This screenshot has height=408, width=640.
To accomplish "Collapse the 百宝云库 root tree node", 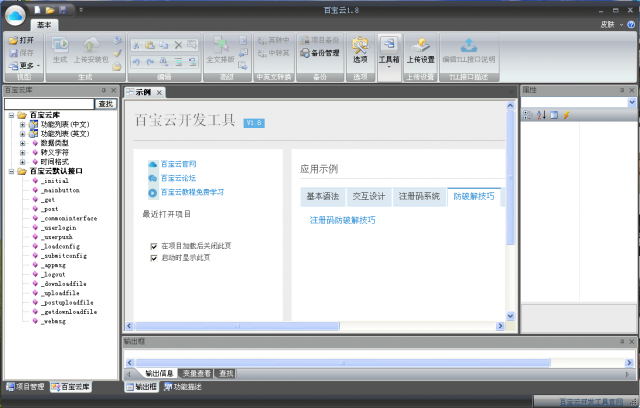I will (x=11, y=115).
